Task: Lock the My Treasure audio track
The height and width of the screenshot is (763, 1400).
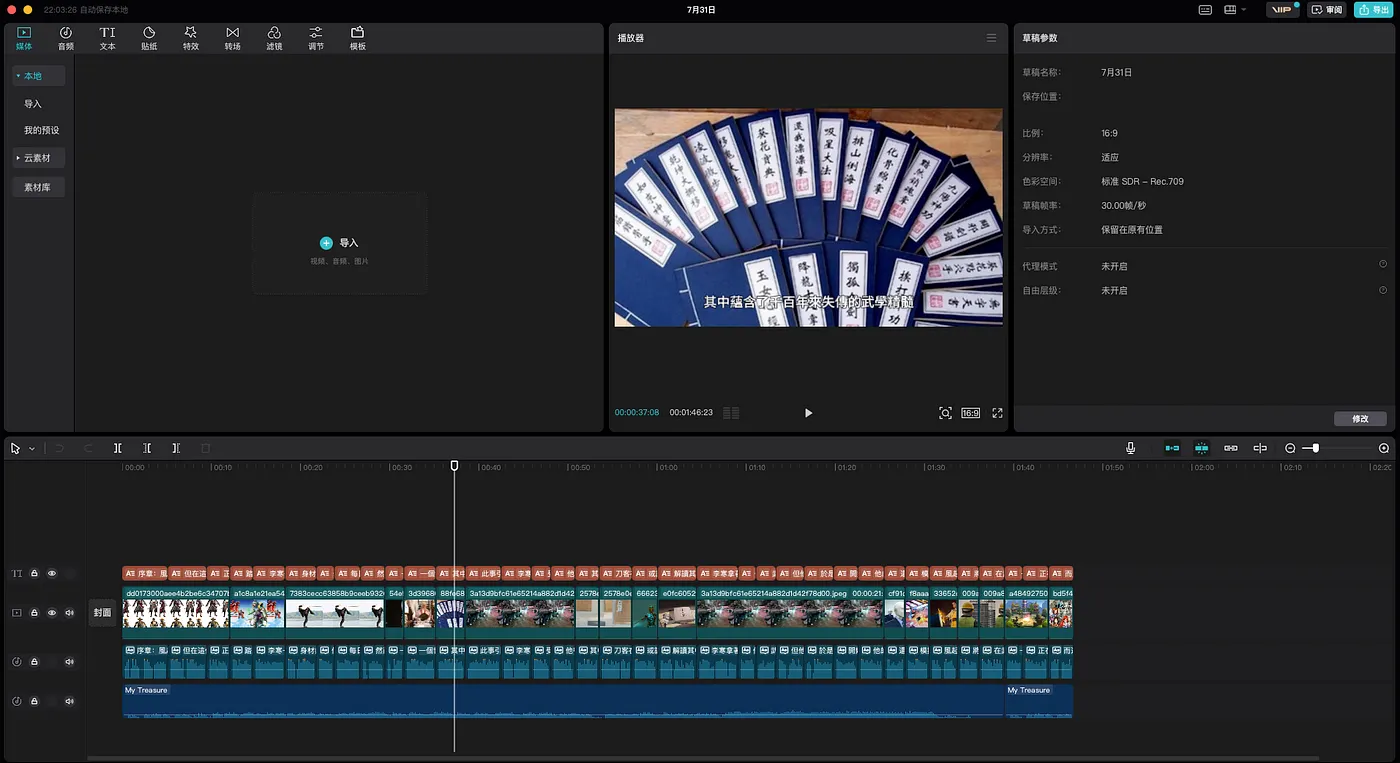Action: coord(34,701)
